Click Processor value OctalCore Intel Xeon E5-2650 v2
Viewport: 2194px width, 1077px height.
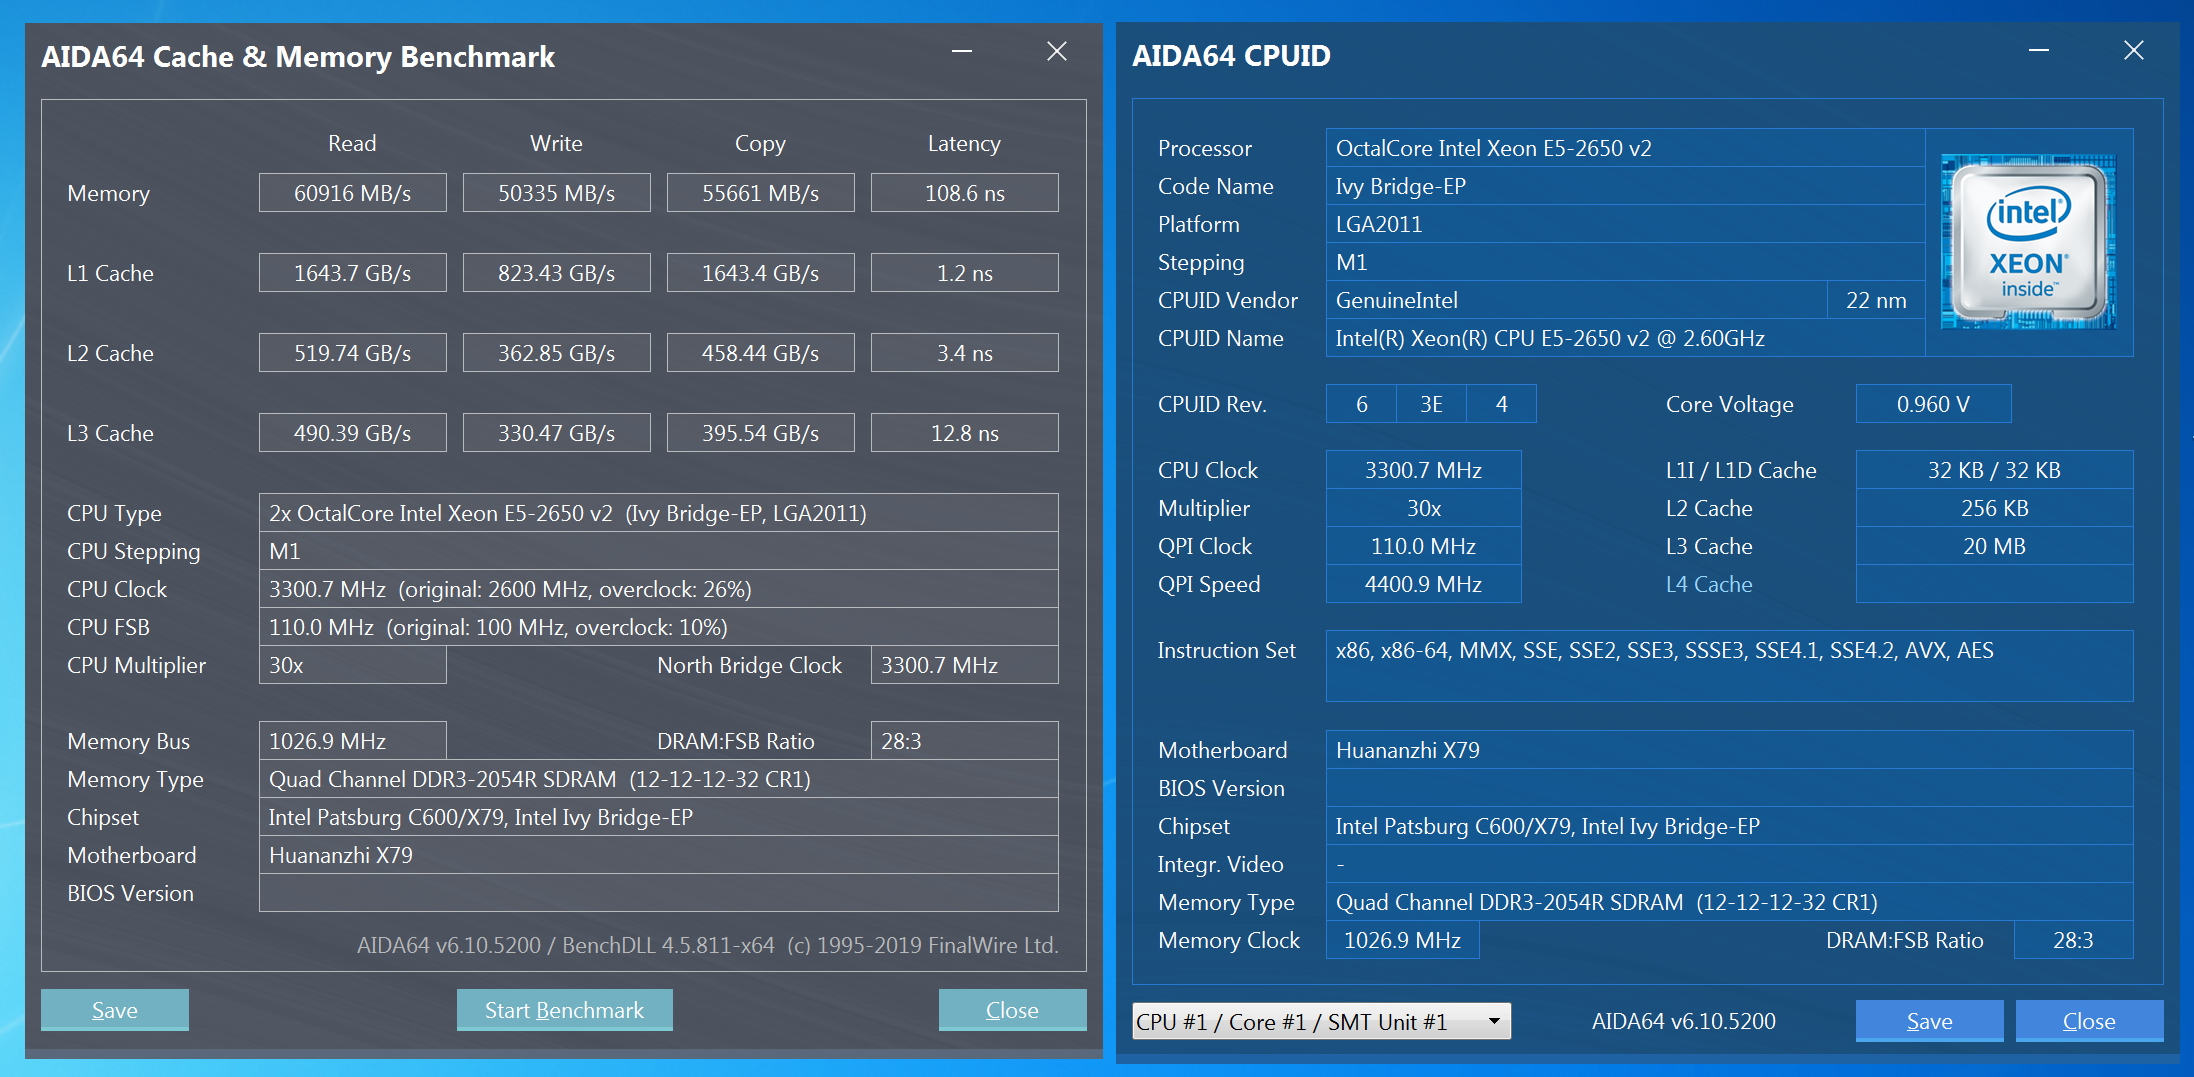click(1625, 148)
